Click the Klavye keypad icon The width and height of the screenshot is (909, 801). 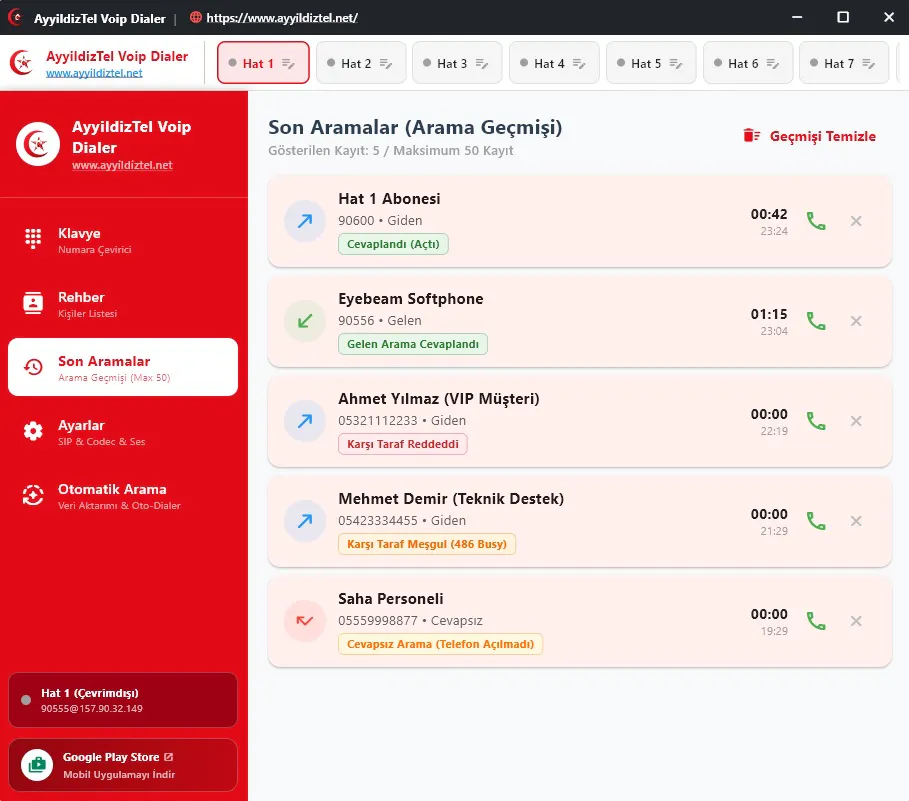click(x=33, y=239)
